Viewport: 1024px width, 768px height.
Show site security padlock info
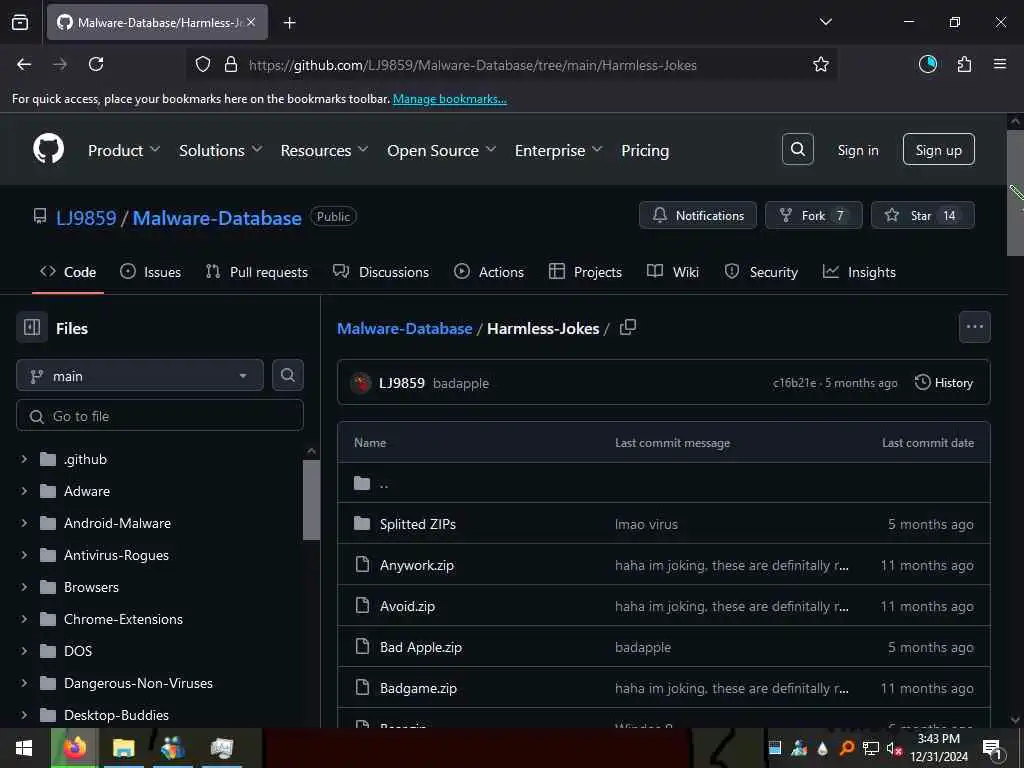click(x=231, y=64)
